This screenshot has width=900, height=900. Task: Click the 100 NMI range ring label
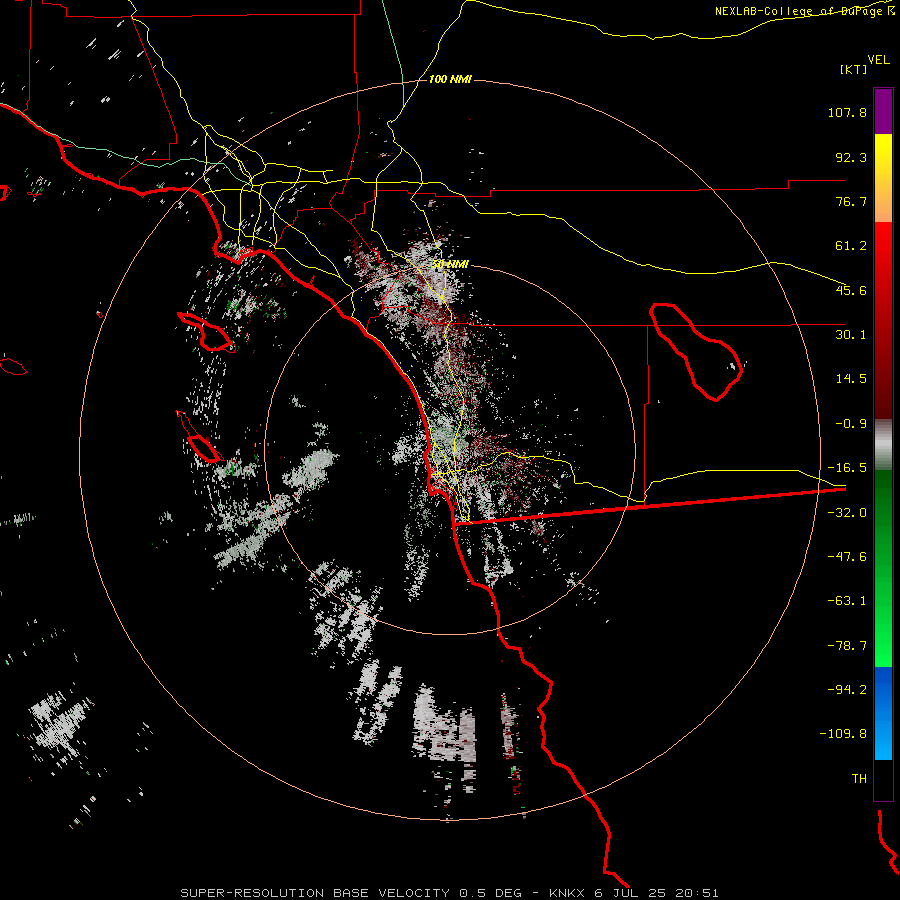[450, 79]
